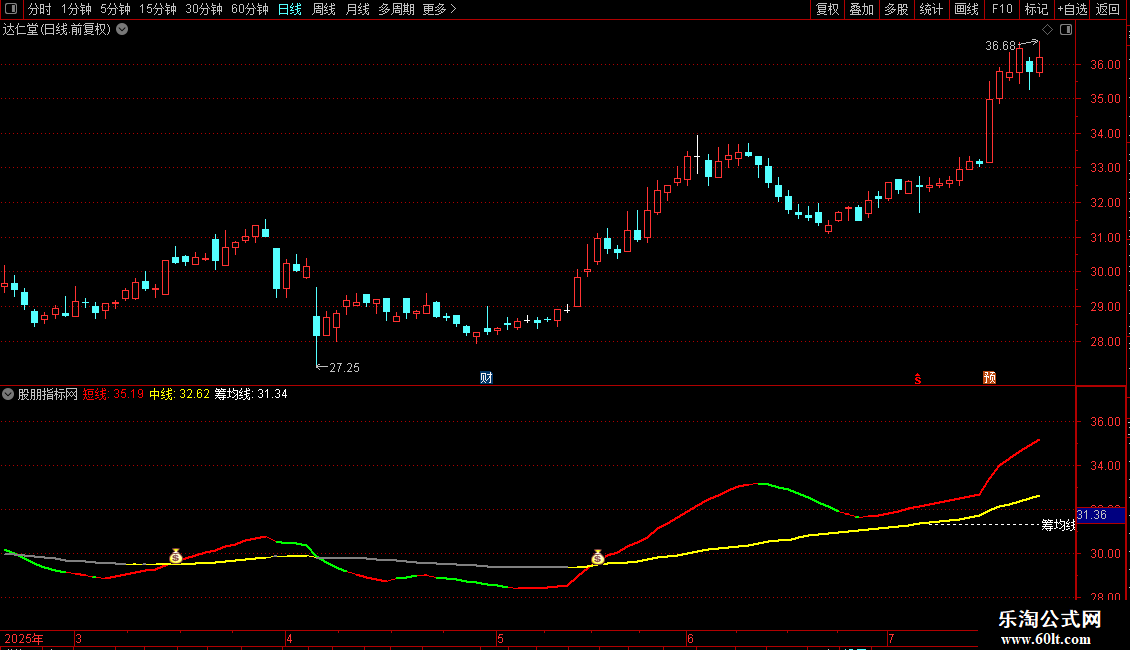This screenshot has height=650, width=1130.
Task: Click the 返回 back button
Action: [1108, 9]
